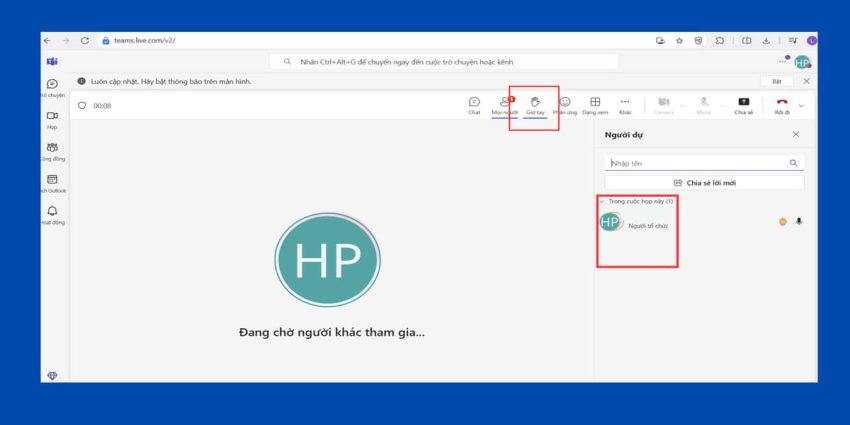Open the Khác more options menu

[x=625, y=105]
